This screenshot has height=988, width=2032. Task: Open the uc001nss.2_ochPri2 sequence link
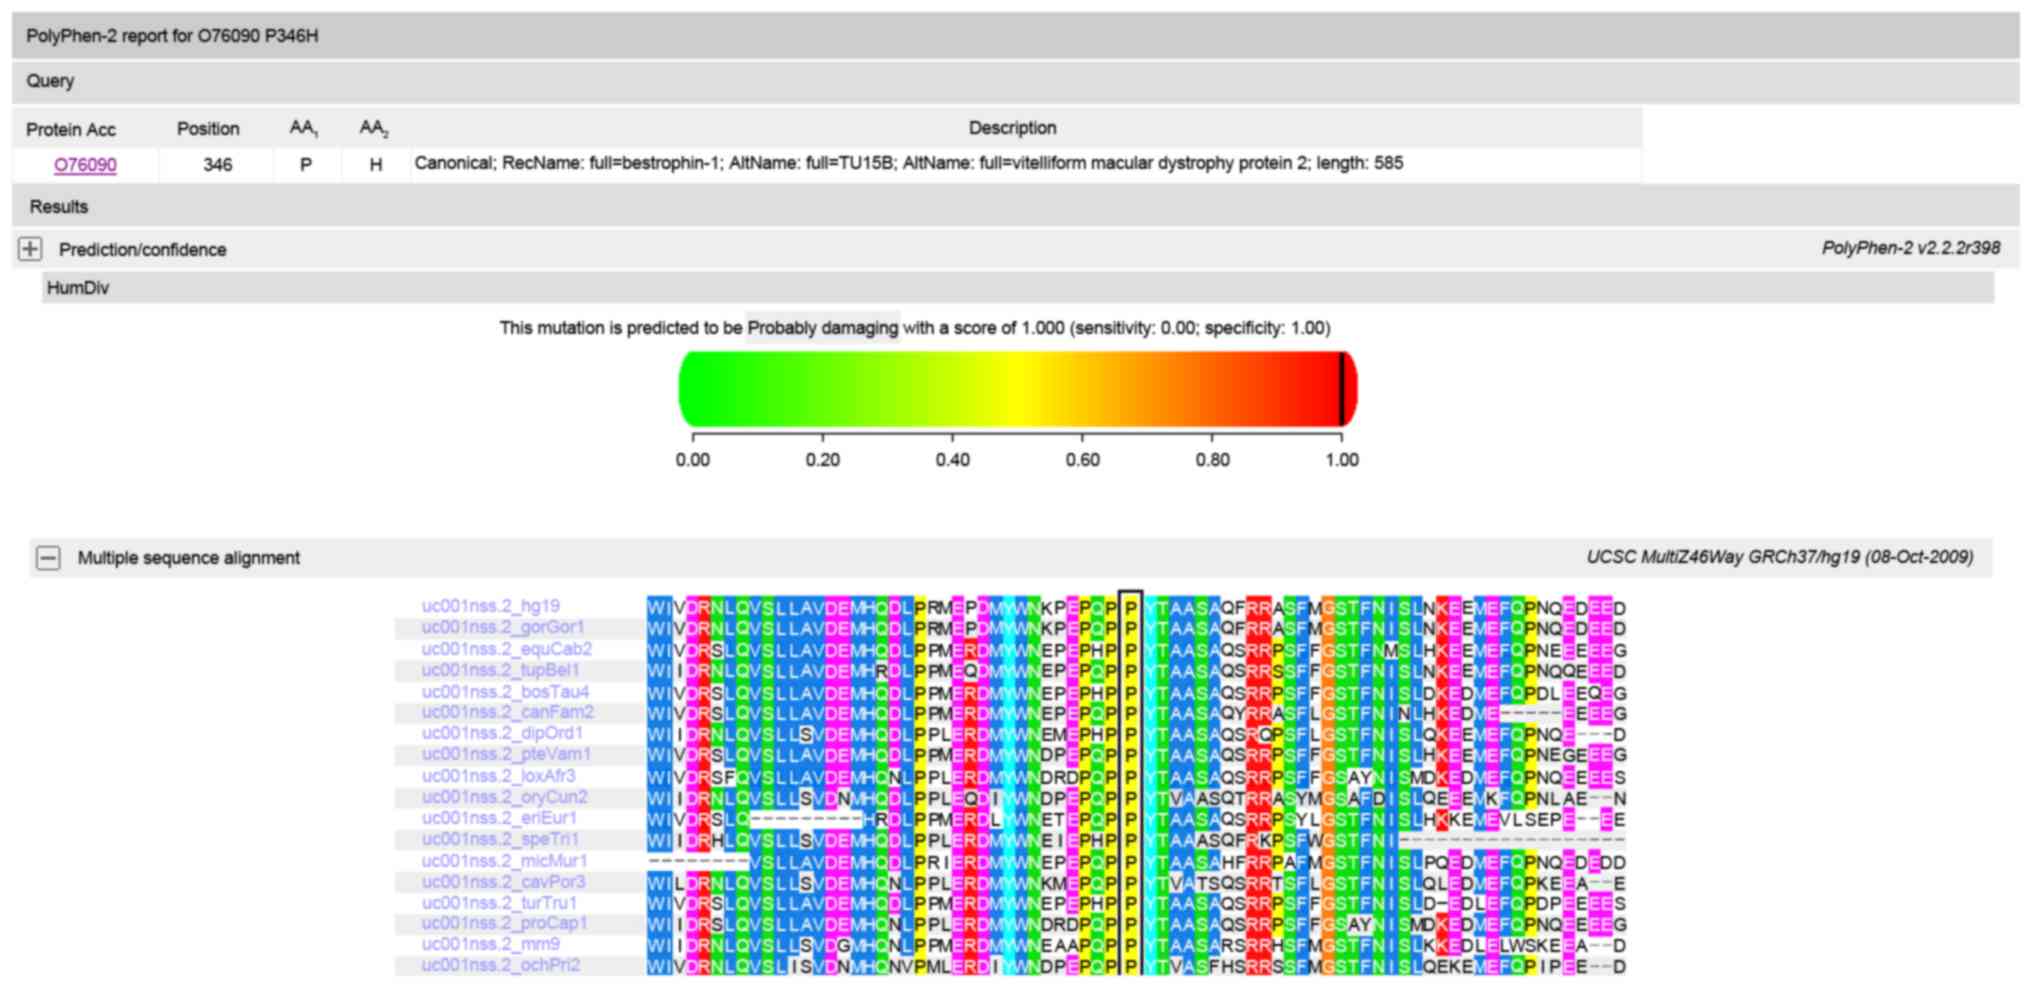point(500,965)
